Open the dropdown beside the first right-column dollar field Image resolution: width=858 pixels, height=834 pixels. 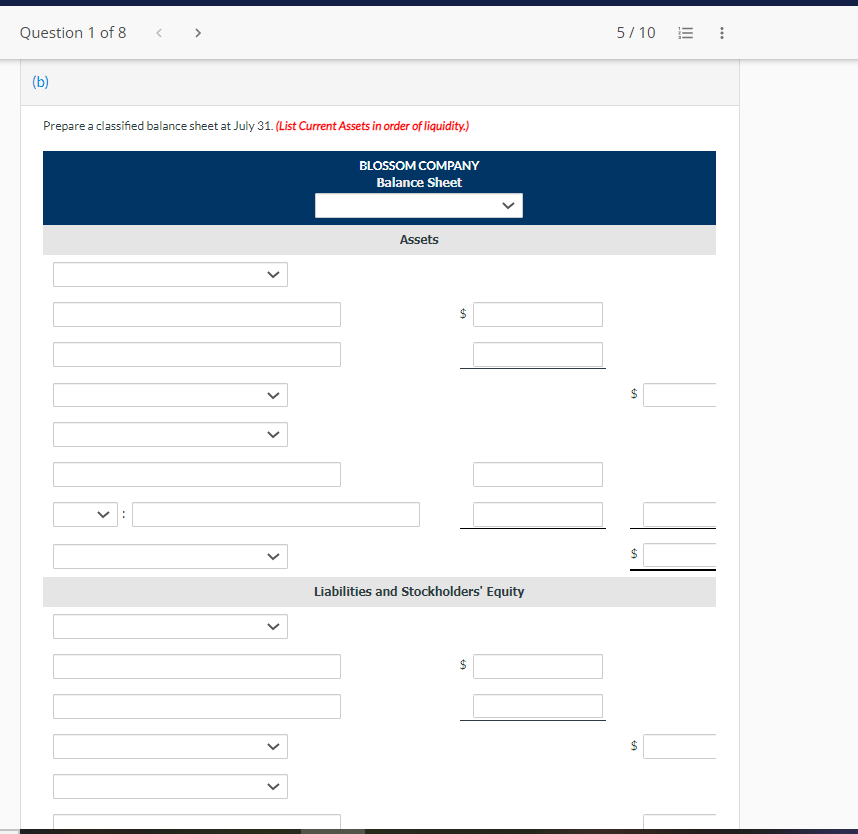pos(170,395)
